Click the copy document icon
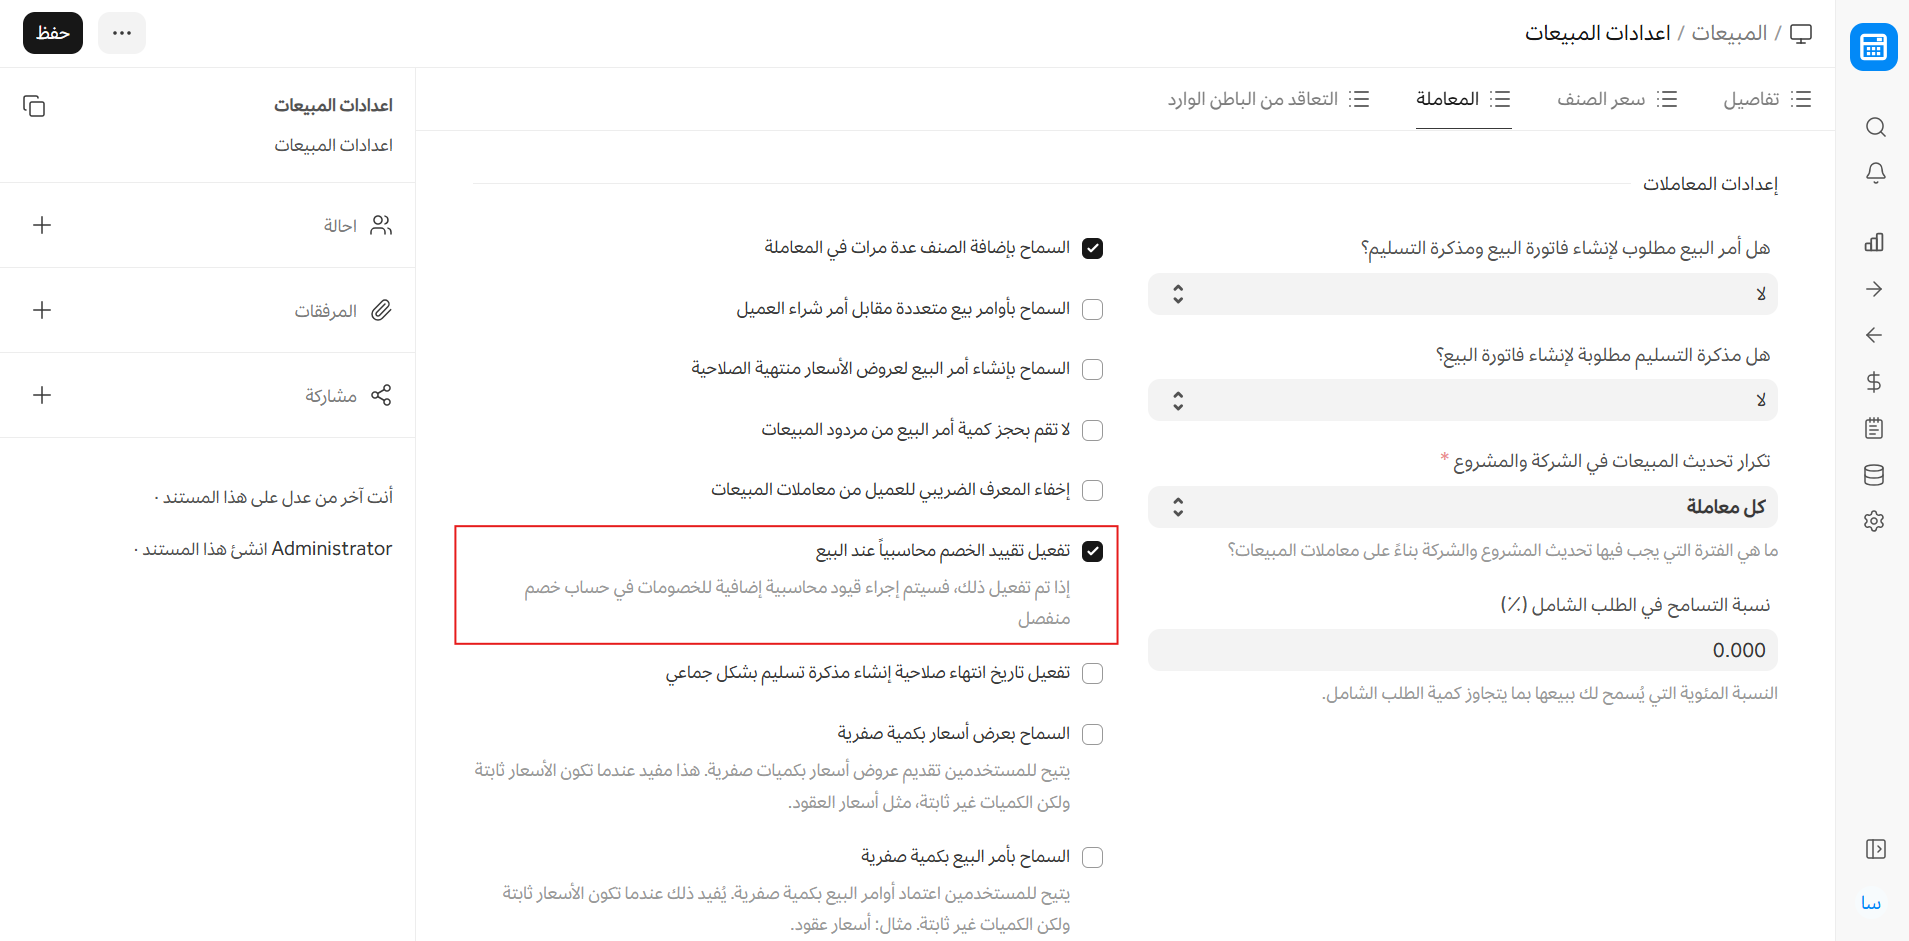 pos(34,106)
